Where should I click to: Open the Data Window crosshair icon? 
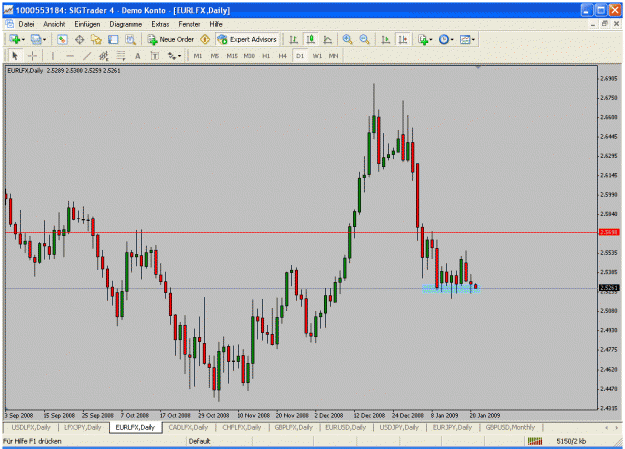tap(79, 39)
